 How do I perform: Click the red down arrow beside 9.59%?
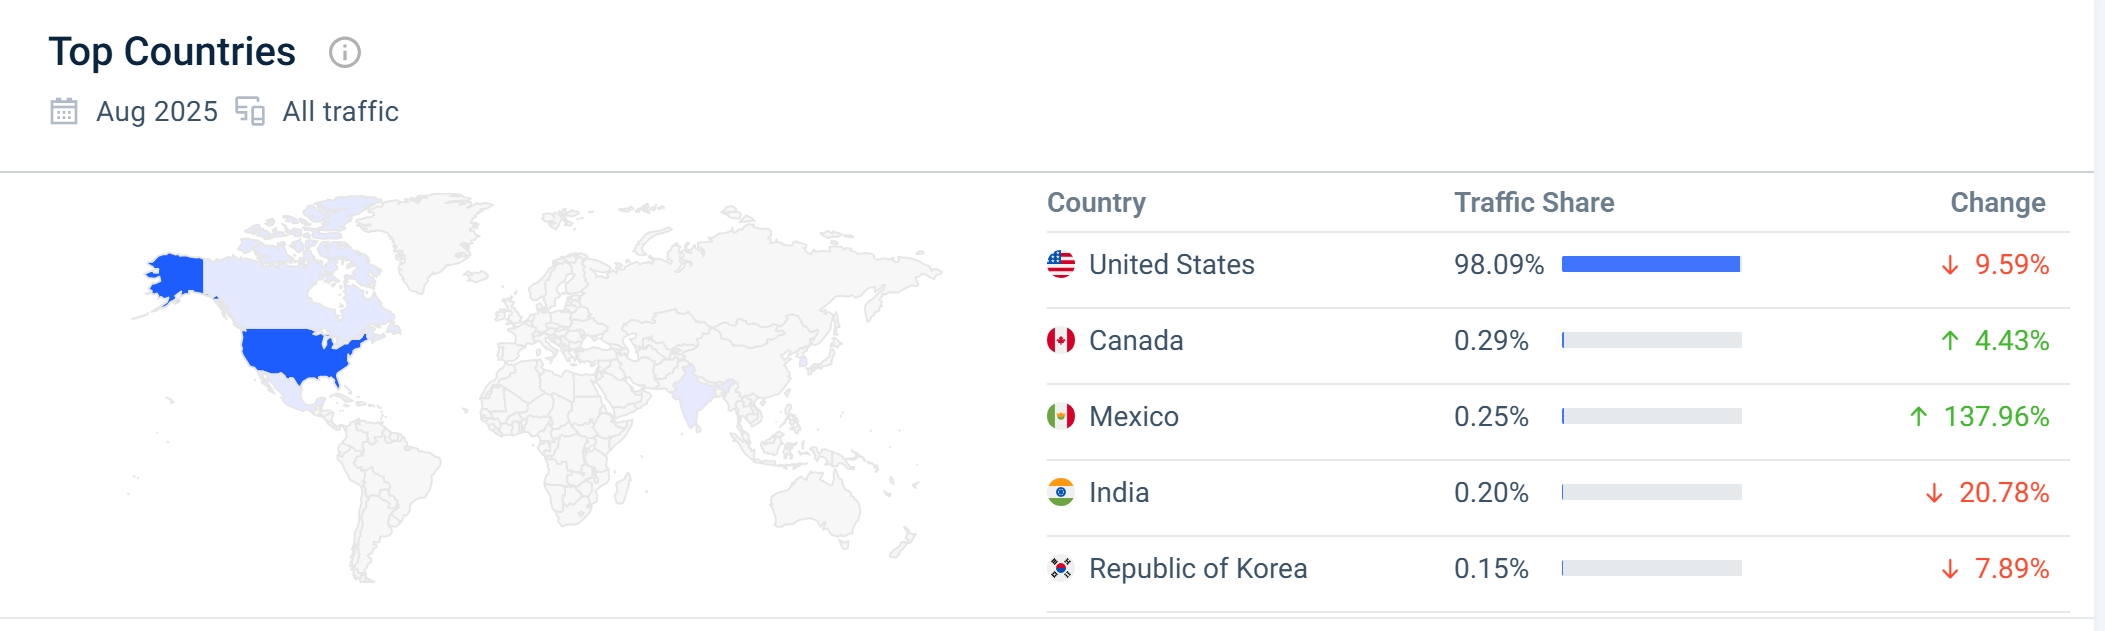tap(1950, 265)
